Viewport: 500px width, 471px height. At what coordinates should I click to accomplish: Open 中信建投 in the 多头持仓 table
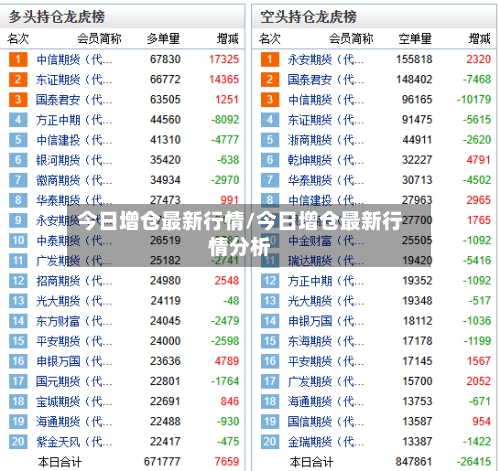[74, 140]
